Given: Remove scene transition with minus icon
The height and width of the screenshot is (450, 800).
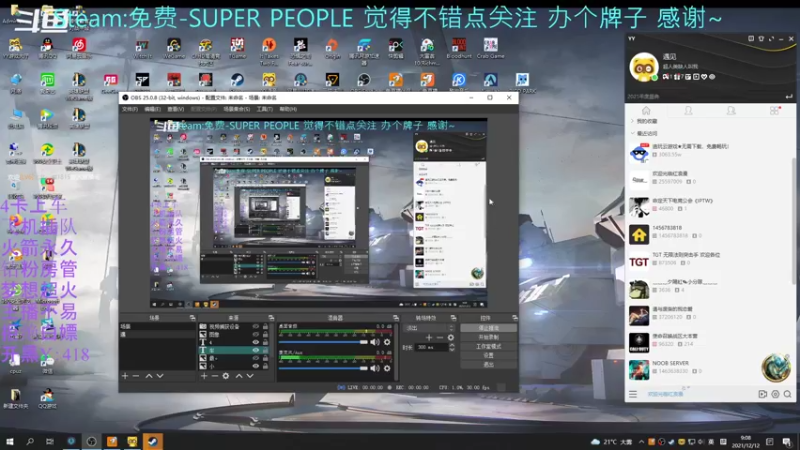Looking at the screenshot, I should pyautogui.click(x=440, y=337).
